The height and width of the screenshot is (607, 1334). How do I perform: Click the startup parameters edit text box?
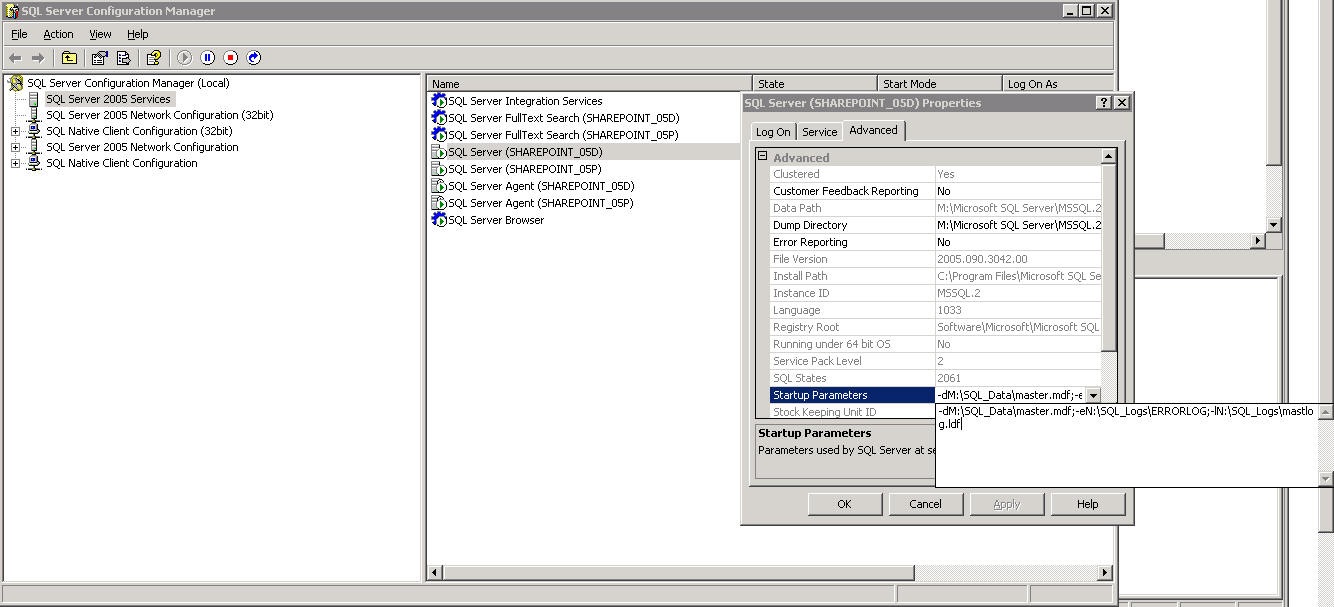coord(1127,445)
